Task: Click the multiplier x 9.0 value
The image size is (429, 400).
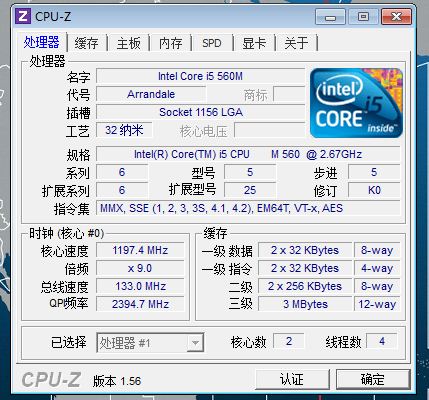Action: tap(140, 268)
